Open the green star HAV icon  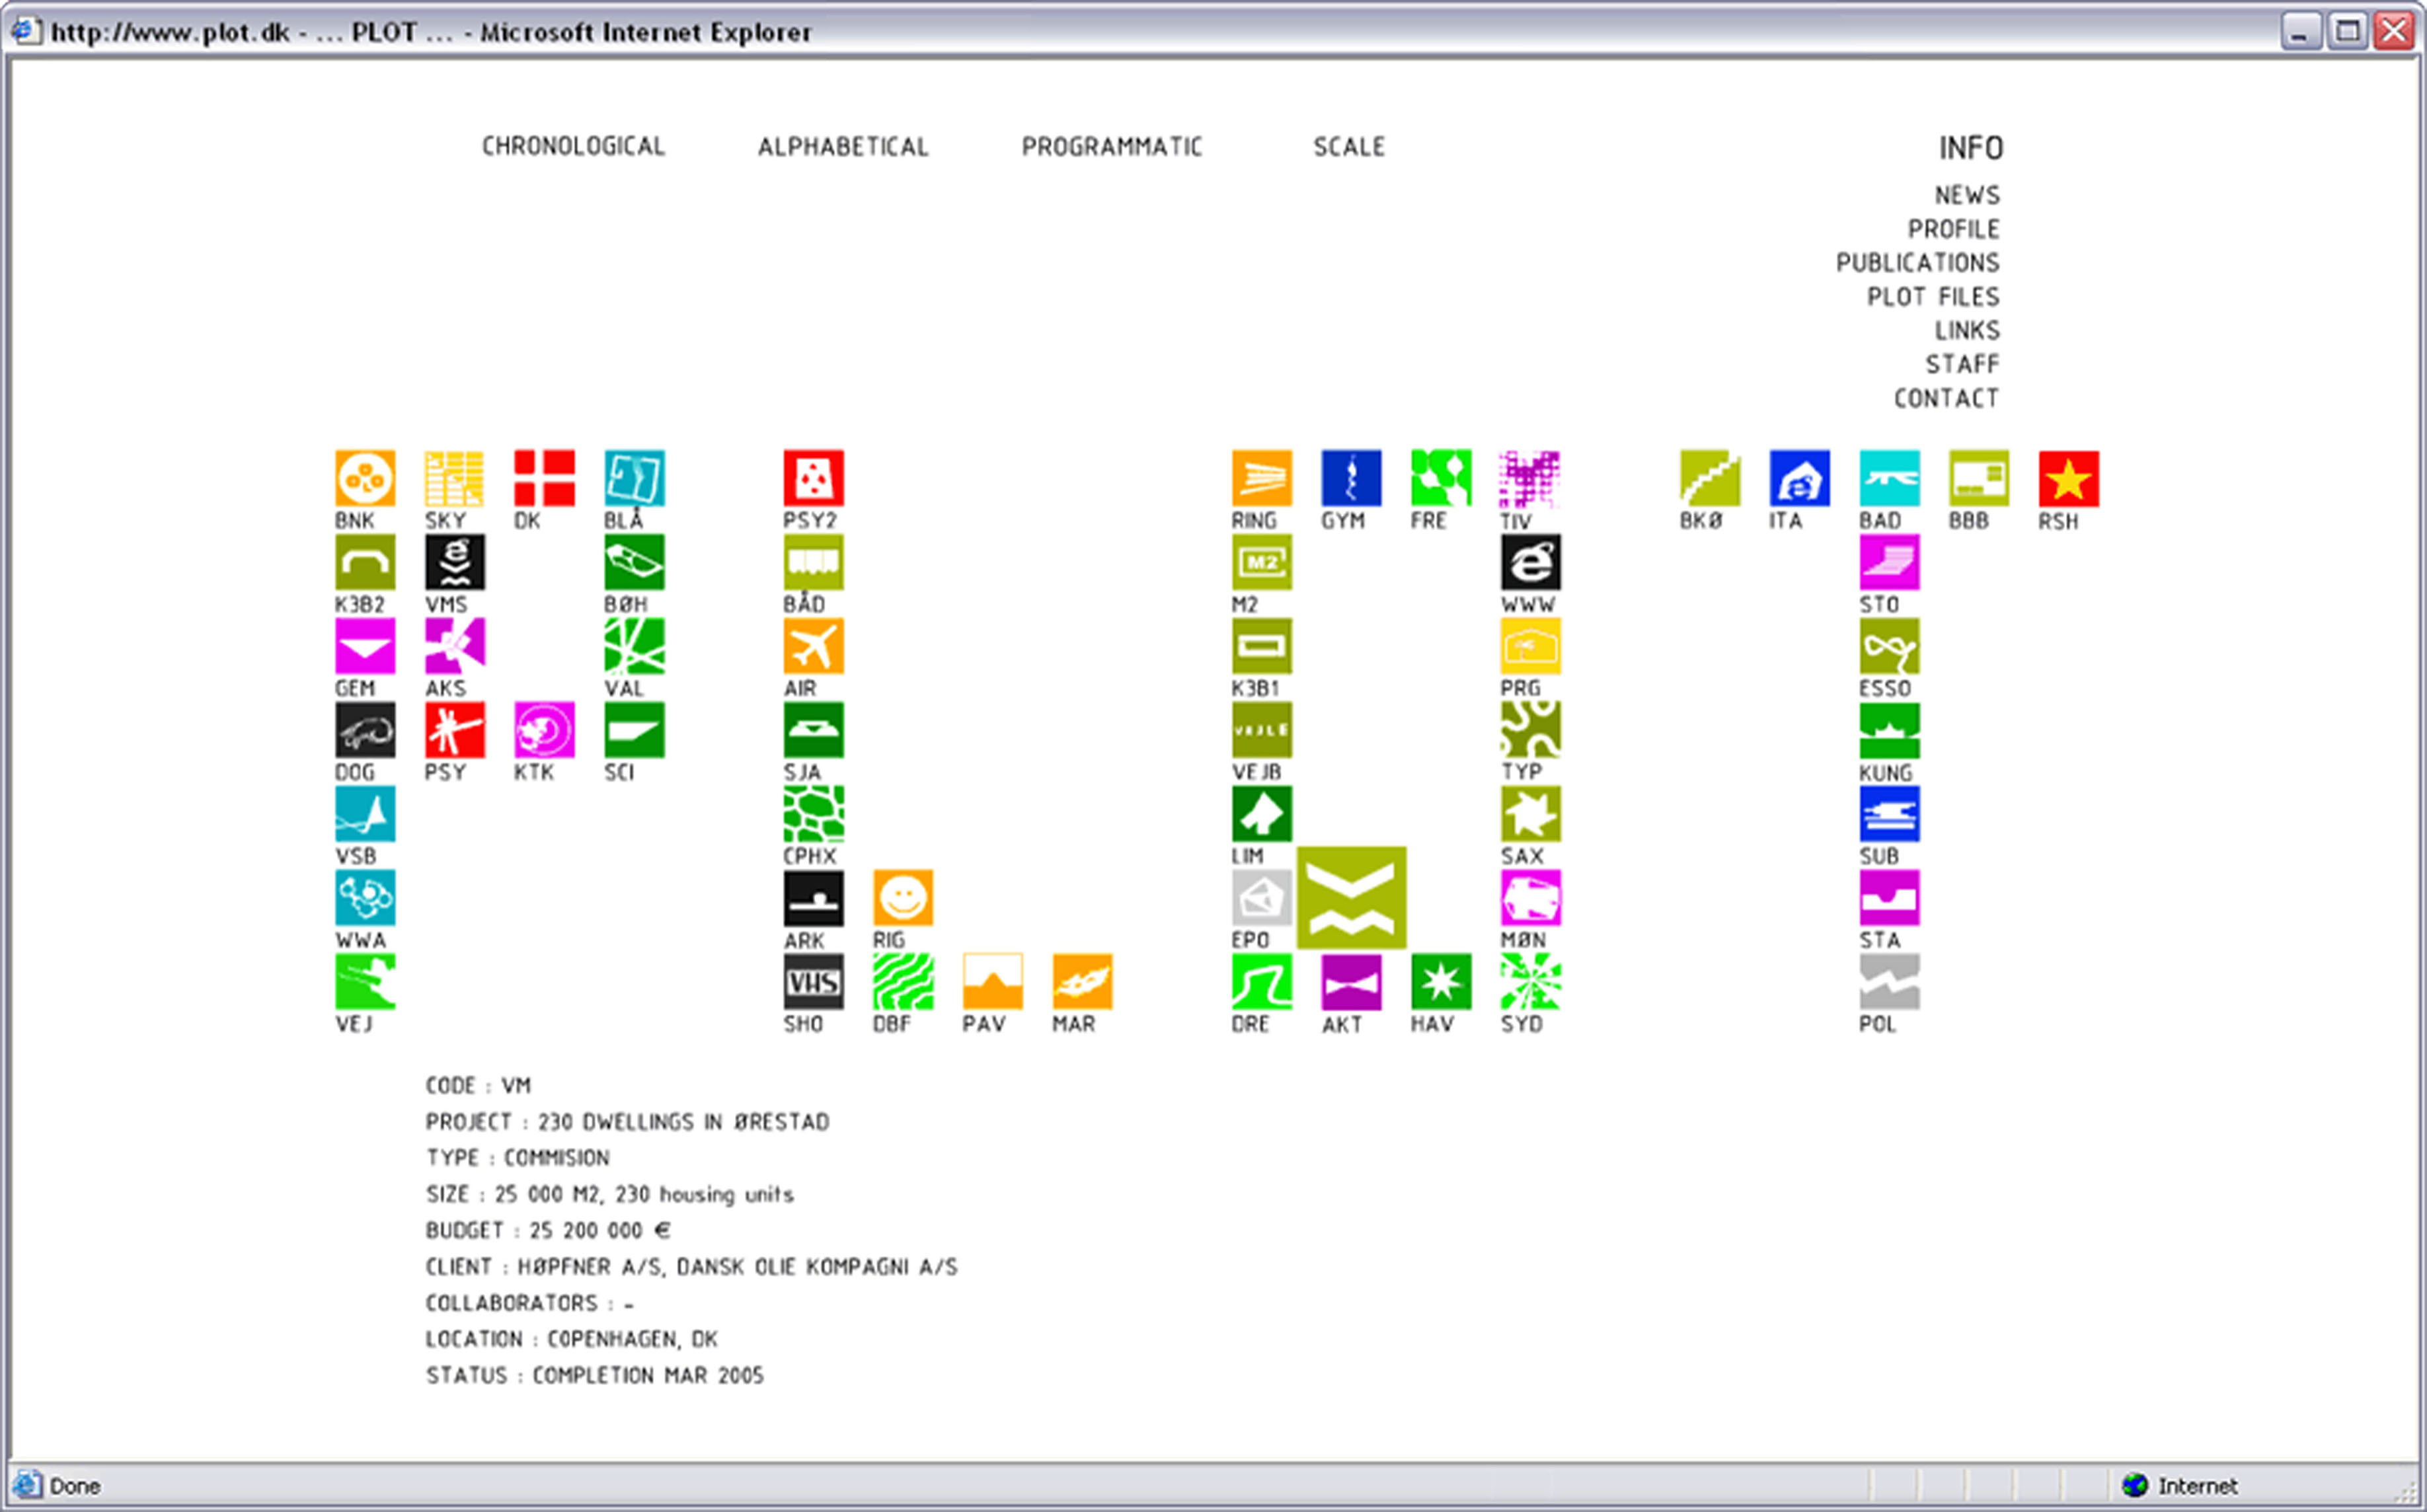point(1441,982)
